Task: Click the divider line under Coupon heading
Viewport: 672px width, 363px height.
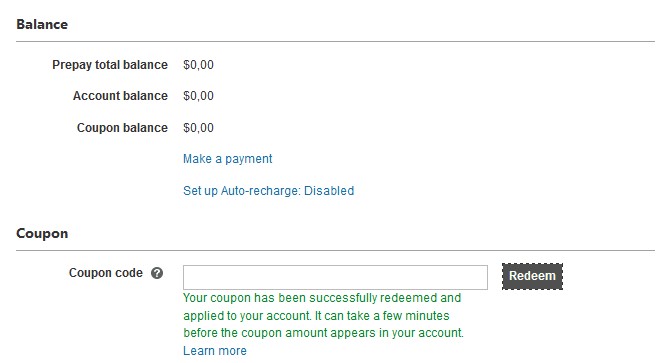Action: [x=336, y=250]
